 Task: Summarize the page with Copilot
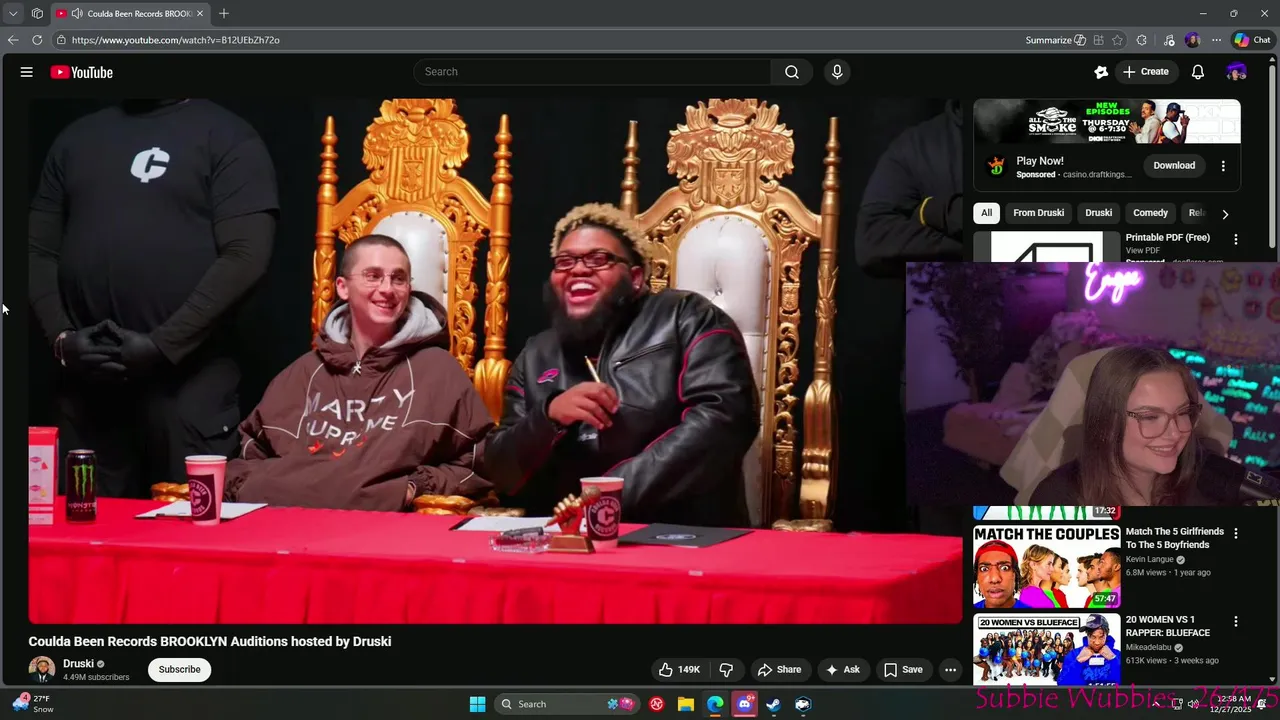[x=1055, y=40]
